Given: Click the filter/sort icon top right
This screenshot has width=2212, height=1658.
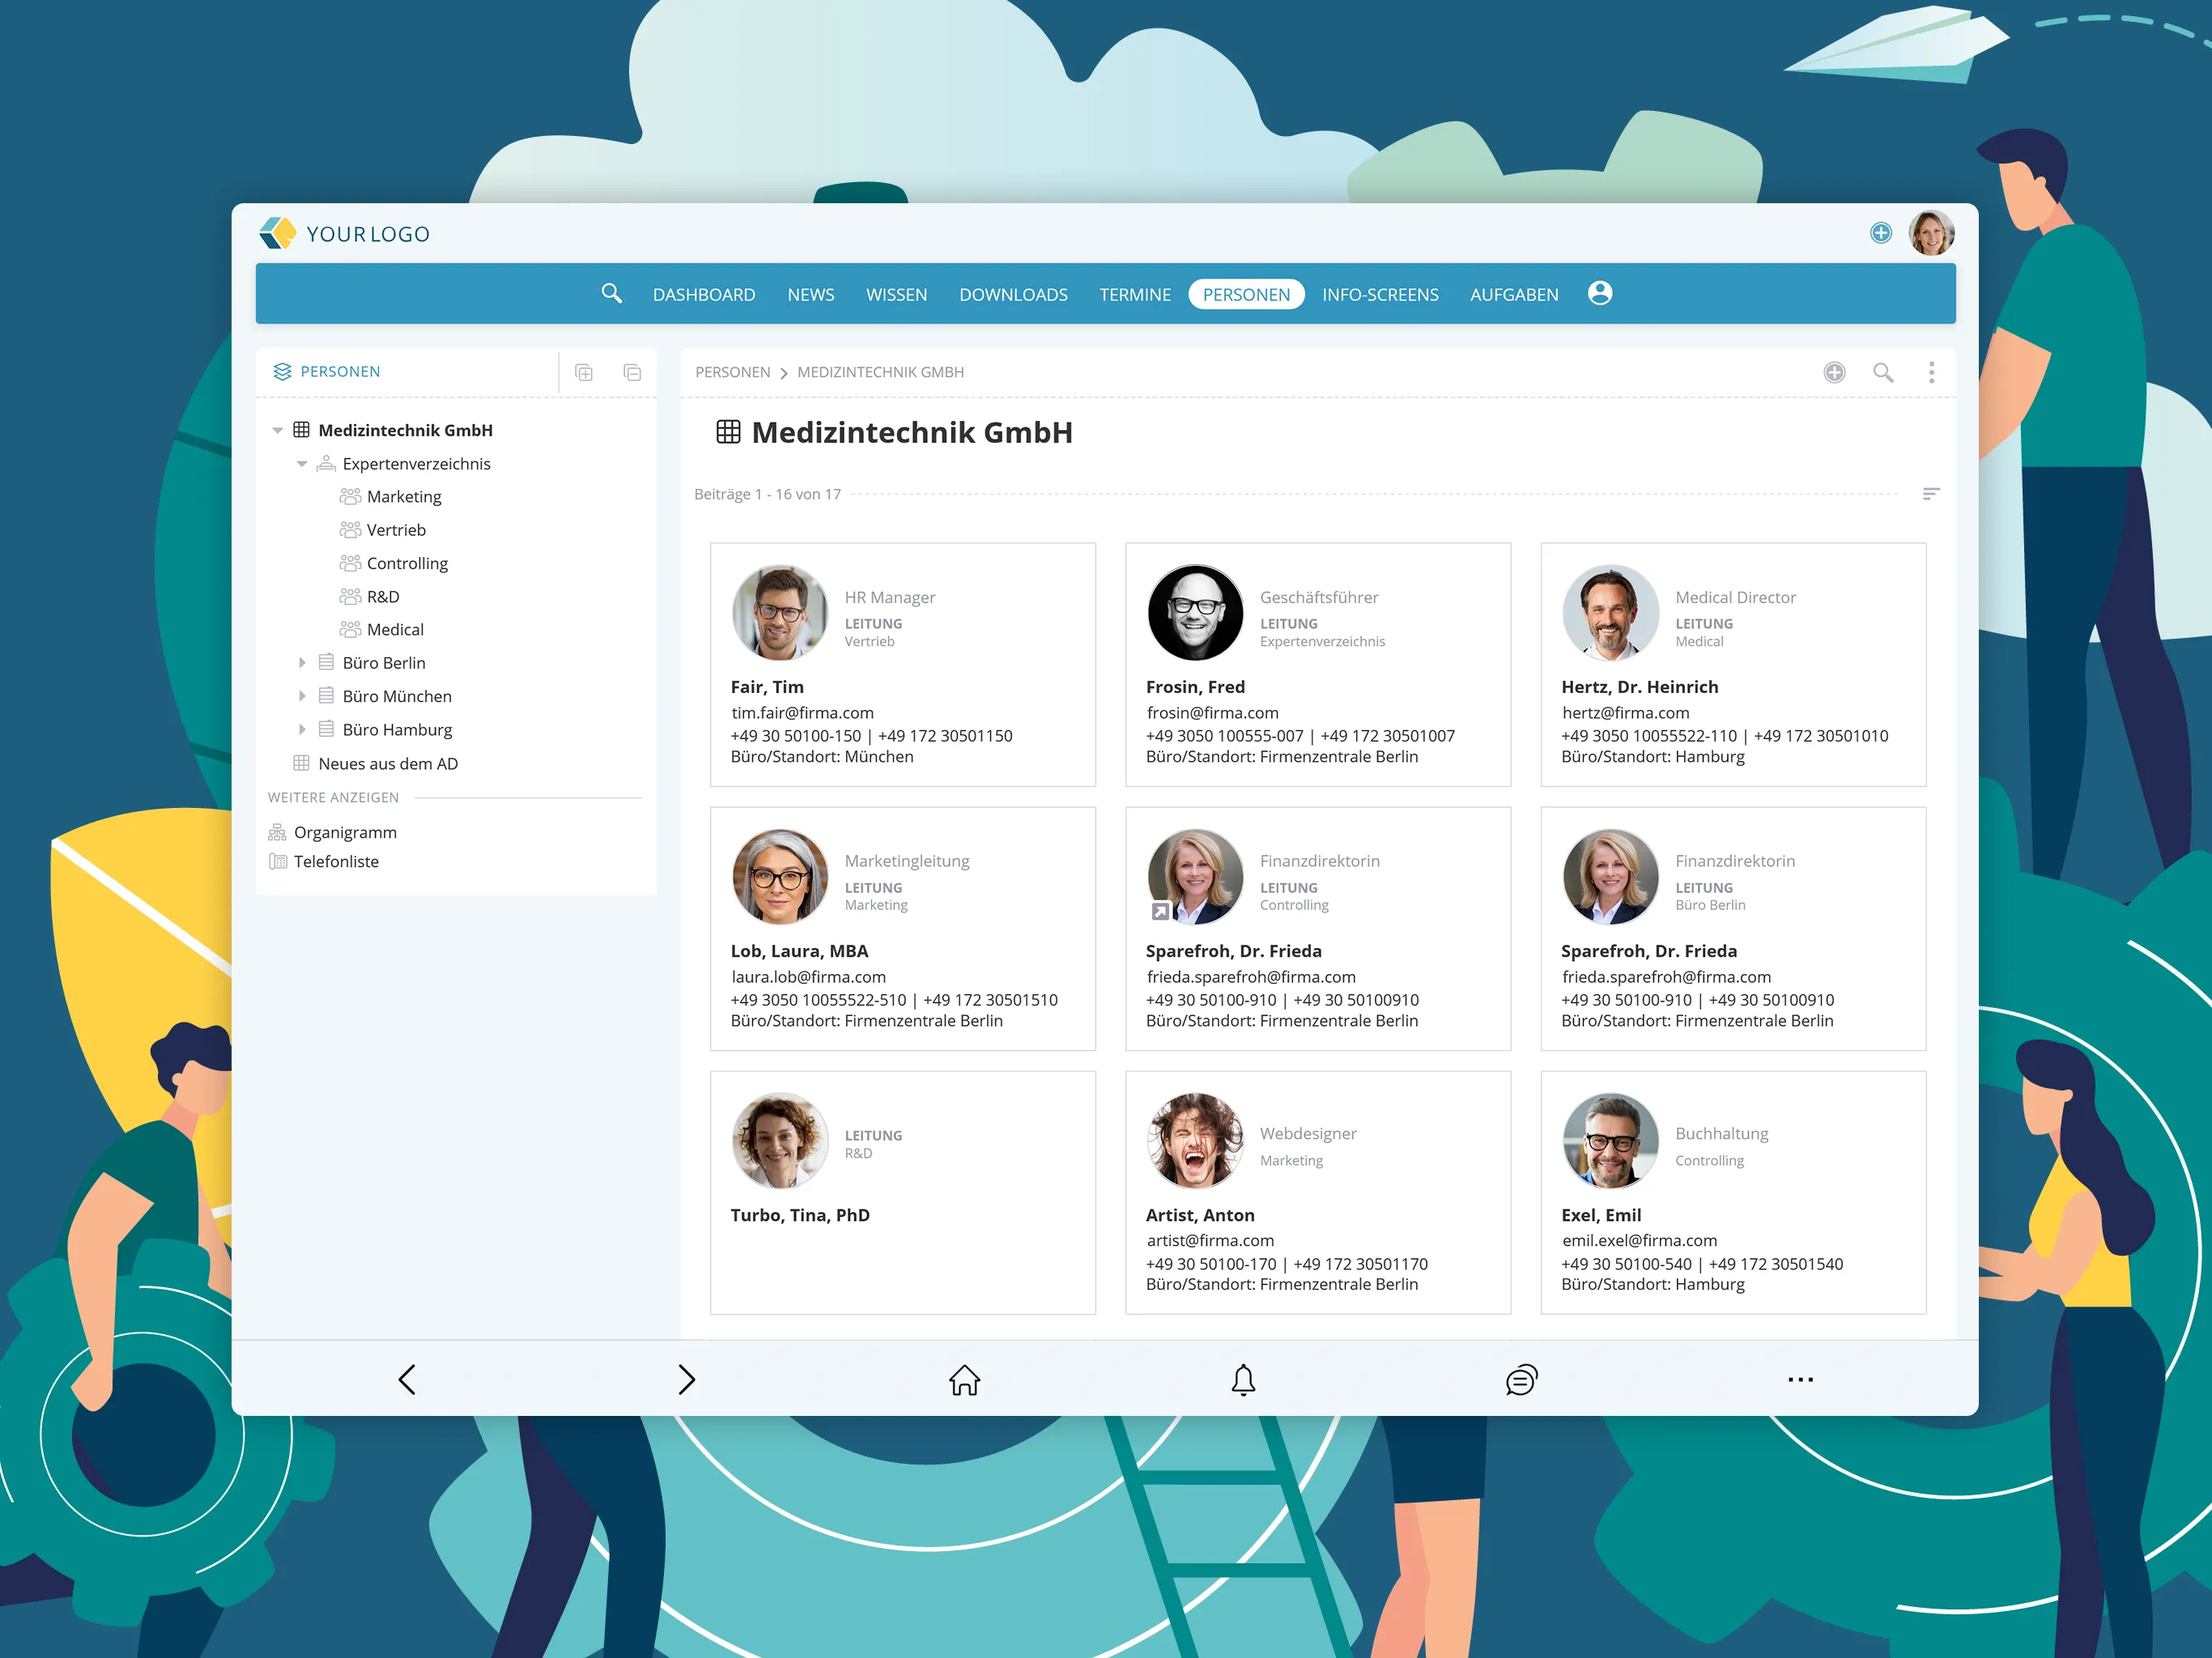Looking at the screenshot, I should pyautogui.click(x=1932, y=493).
